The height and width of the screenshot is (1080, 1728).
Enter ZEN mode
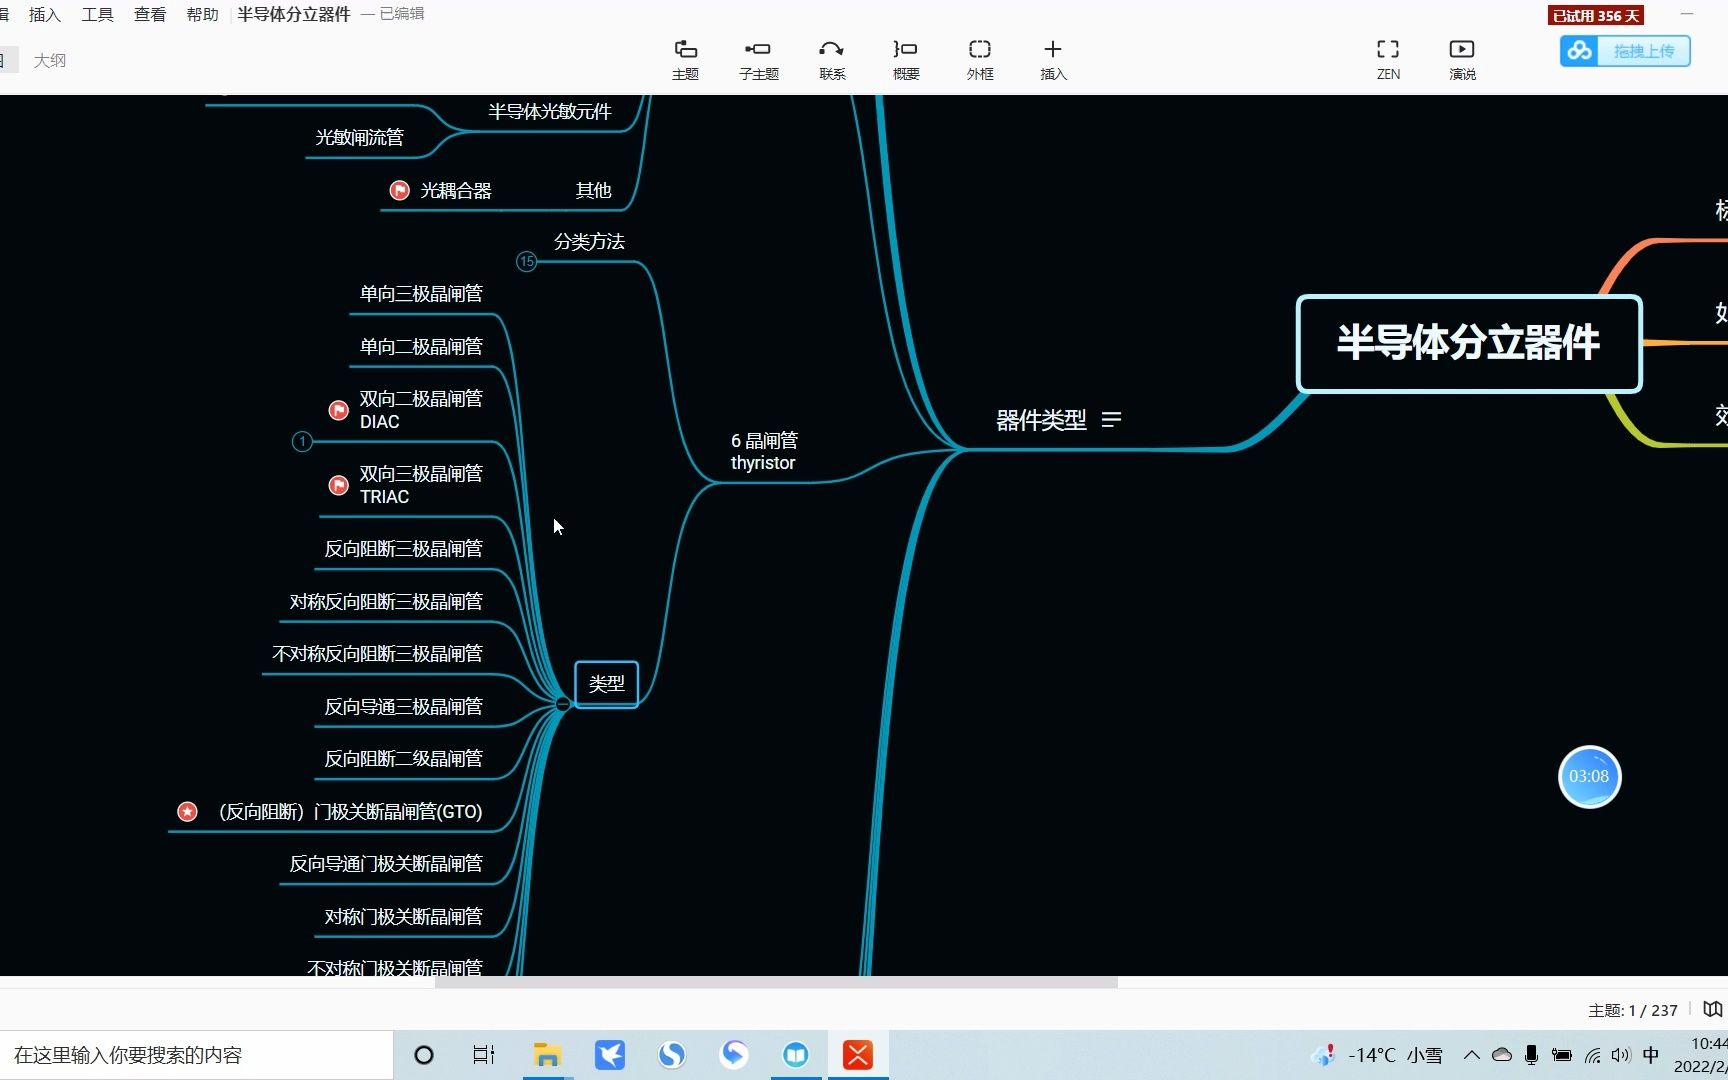[1388, 59]
